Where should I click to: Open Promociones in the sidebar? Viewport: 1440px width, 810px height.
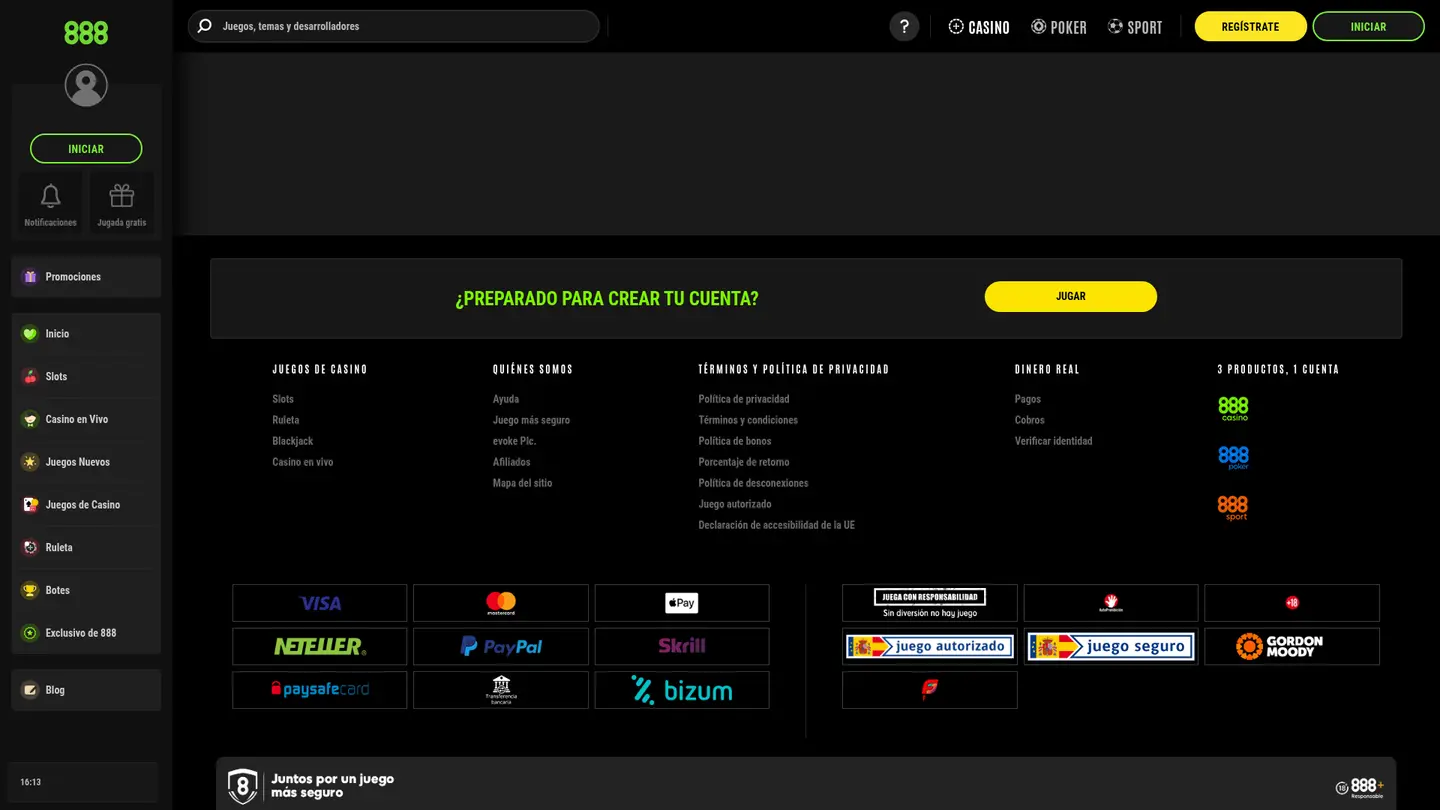(86, 277)
